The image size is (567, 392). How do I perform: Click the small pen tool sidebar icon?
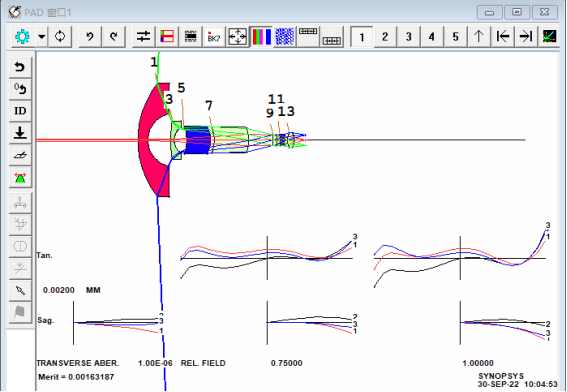20,290
